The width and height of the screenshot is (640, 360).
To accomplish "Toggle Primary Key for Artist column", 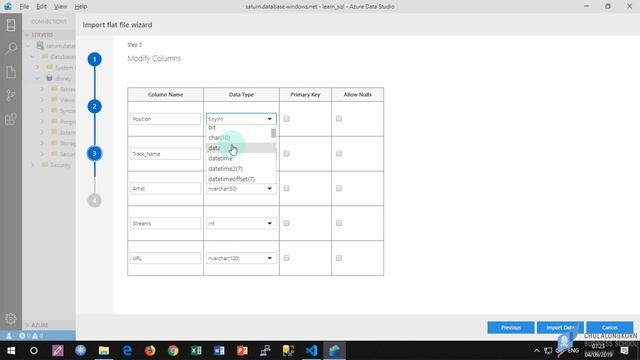I will point(287,188).
